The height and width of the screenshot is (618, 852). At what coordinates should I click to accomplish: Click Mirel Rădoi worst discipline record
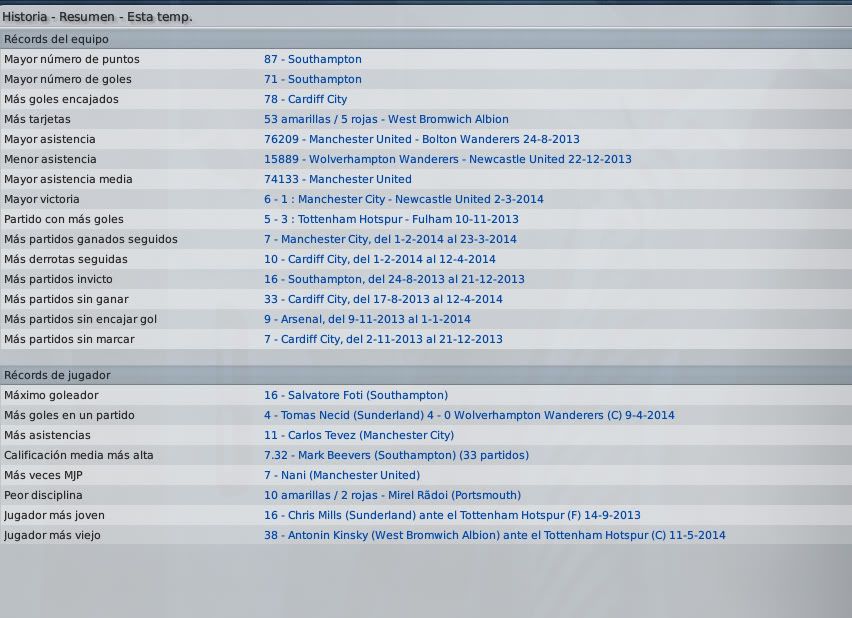click(x=392, y=496)
